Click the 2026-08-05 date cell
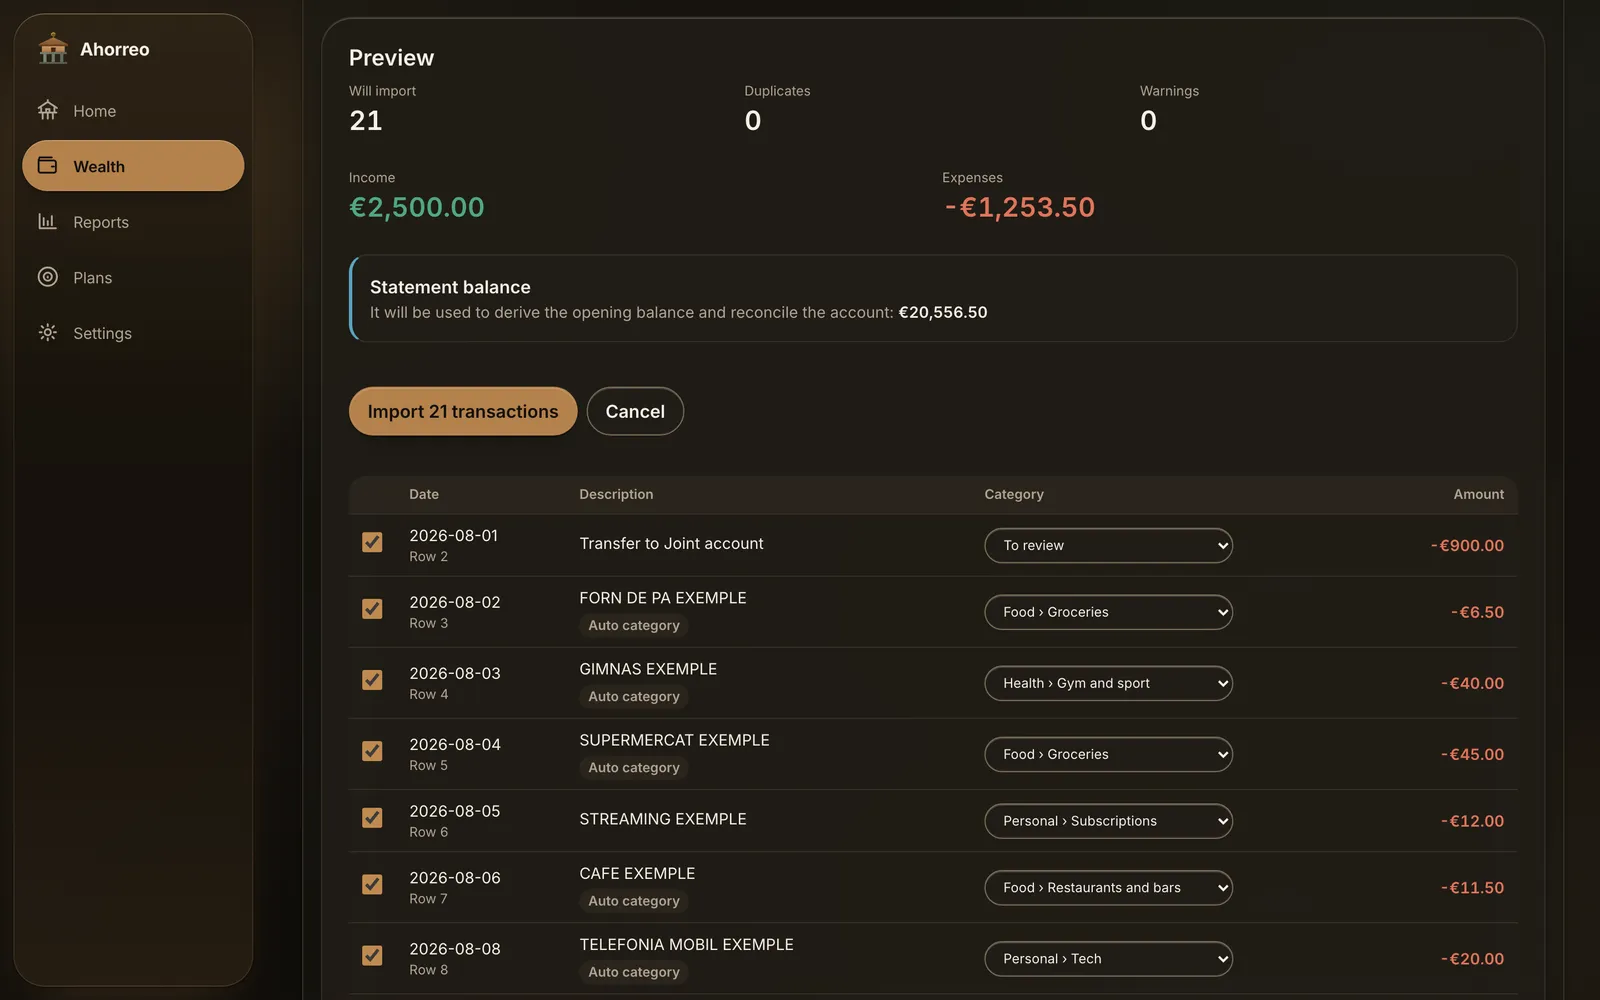This screenshot has height=1000, width=1600. pyautogui.click(x=455, y=811)
